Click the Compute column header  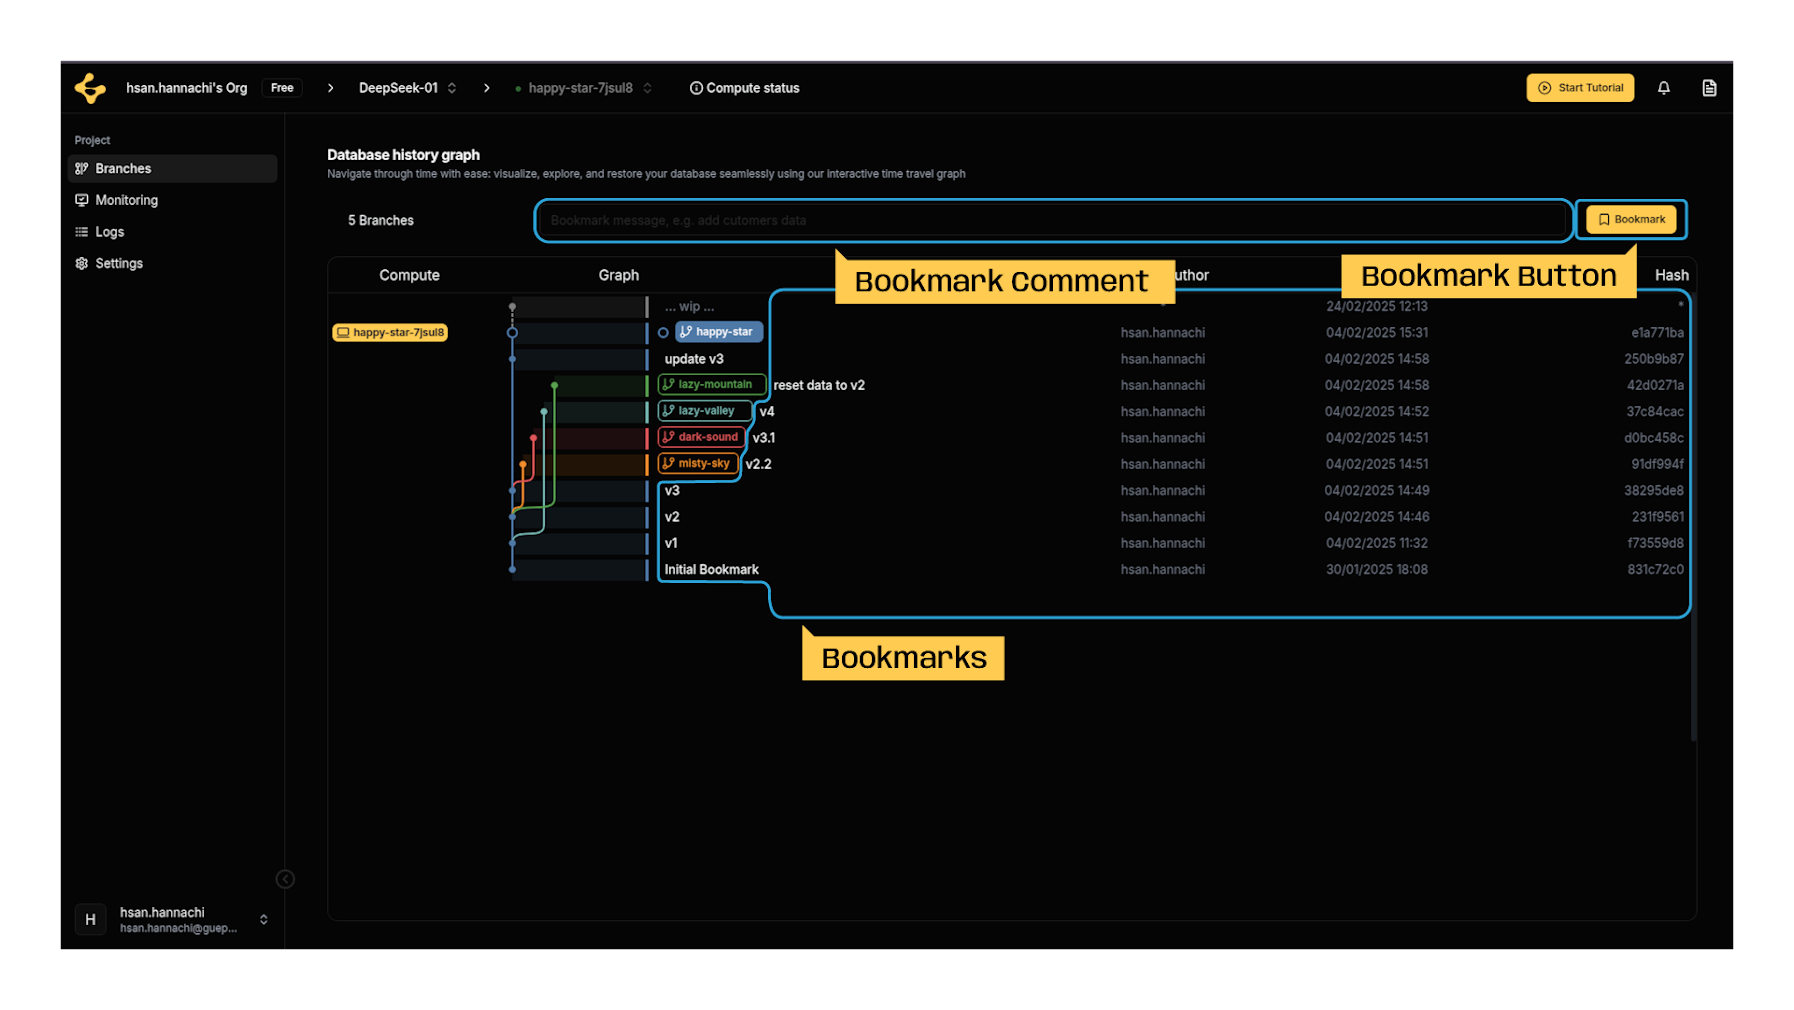click(409, 275)
